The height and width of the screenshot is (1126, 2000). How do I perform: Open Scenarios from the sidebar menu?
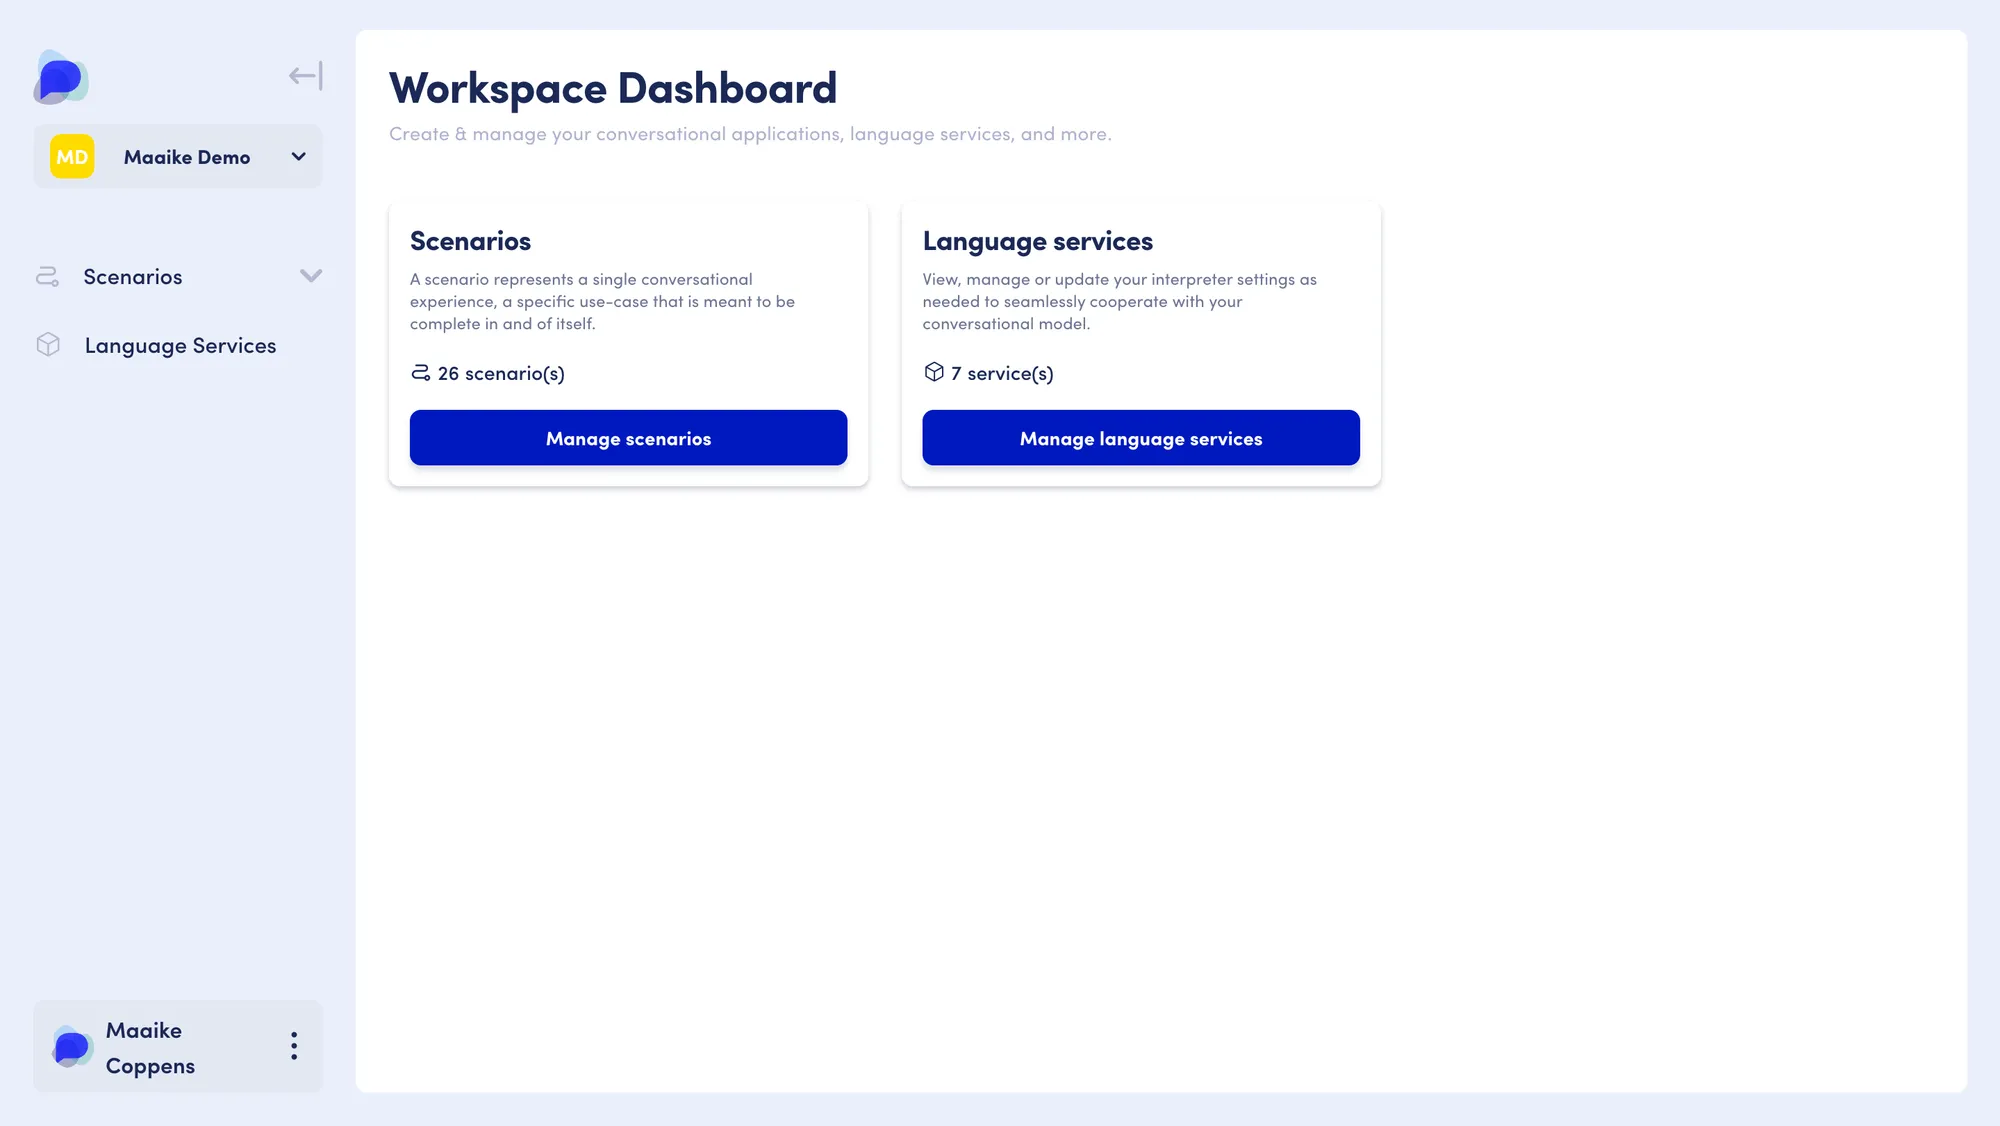pos(133,277)
